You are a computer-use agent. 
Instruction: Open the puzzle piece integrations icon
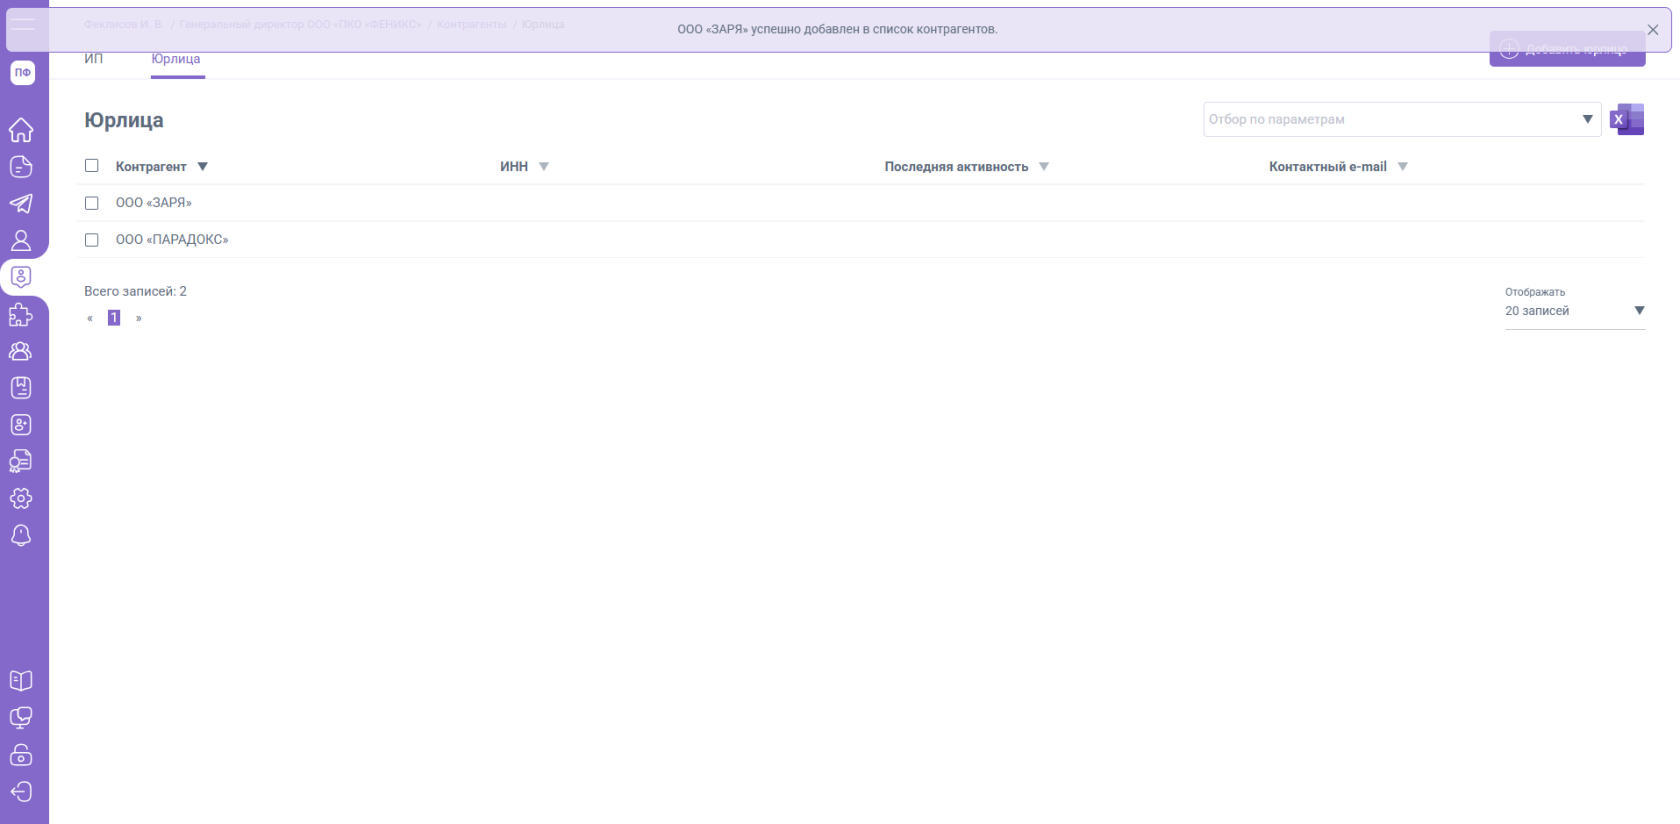(x=21, y=315)
